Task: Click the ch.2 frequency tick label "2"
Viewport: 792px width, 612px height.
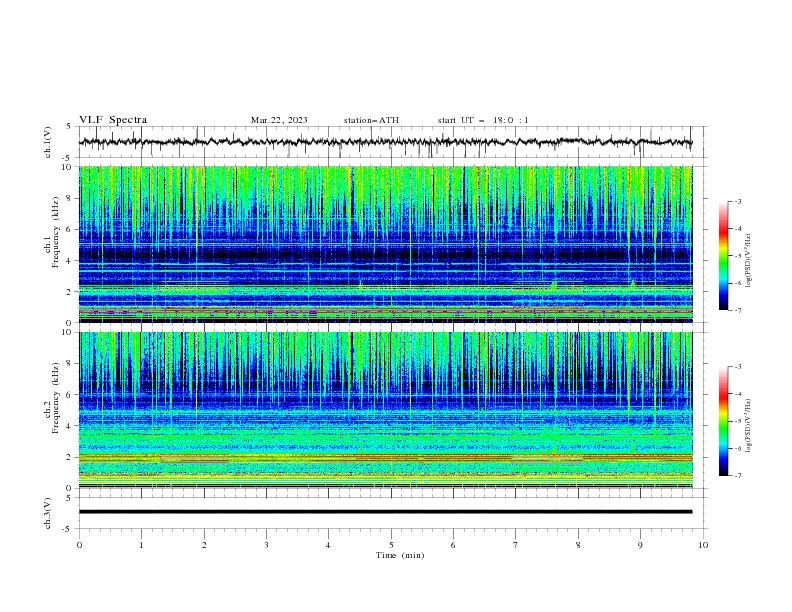Action: 69,457
